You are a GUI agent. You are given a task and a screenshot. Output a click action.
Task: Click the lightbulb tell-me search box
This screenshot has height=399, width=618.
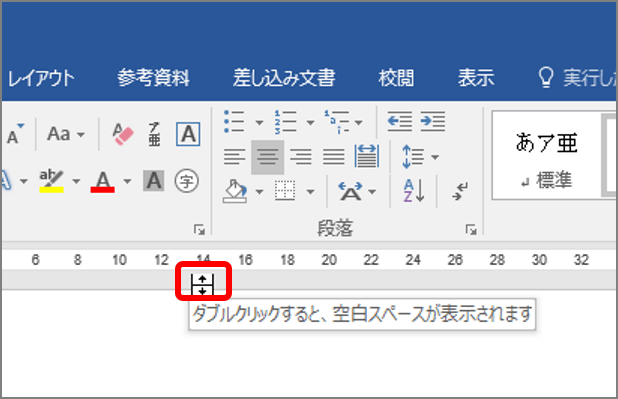click(x=577, y=77)
